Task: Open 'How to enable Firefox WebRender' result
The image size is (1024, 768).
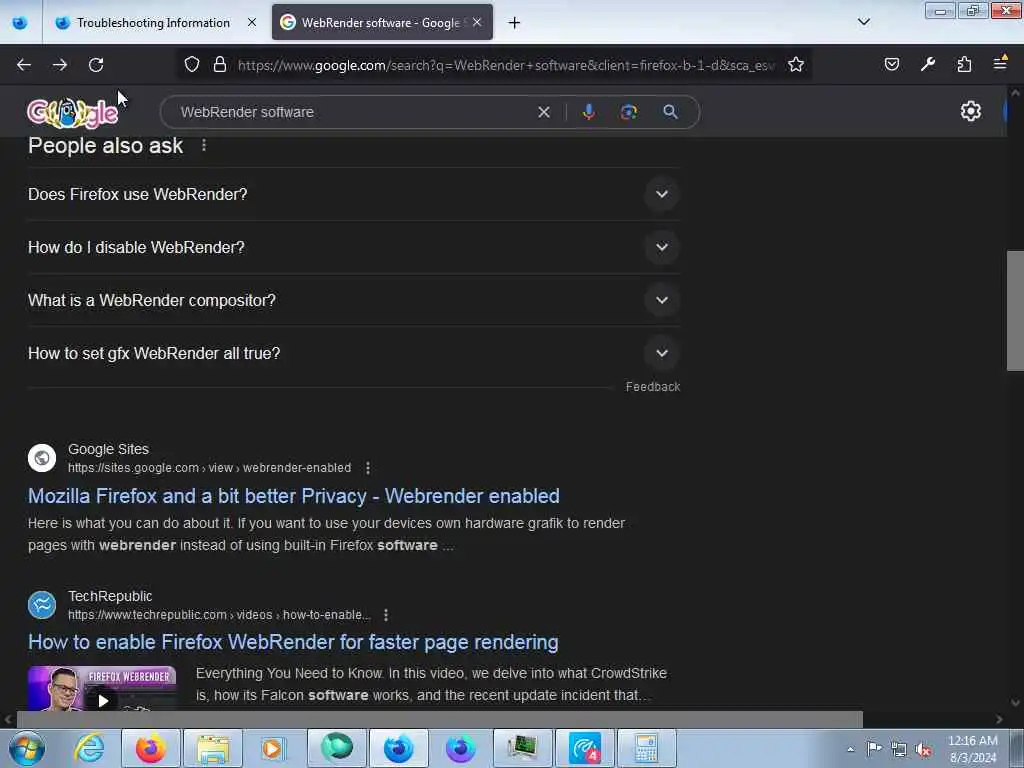Action: coord(293,643)
